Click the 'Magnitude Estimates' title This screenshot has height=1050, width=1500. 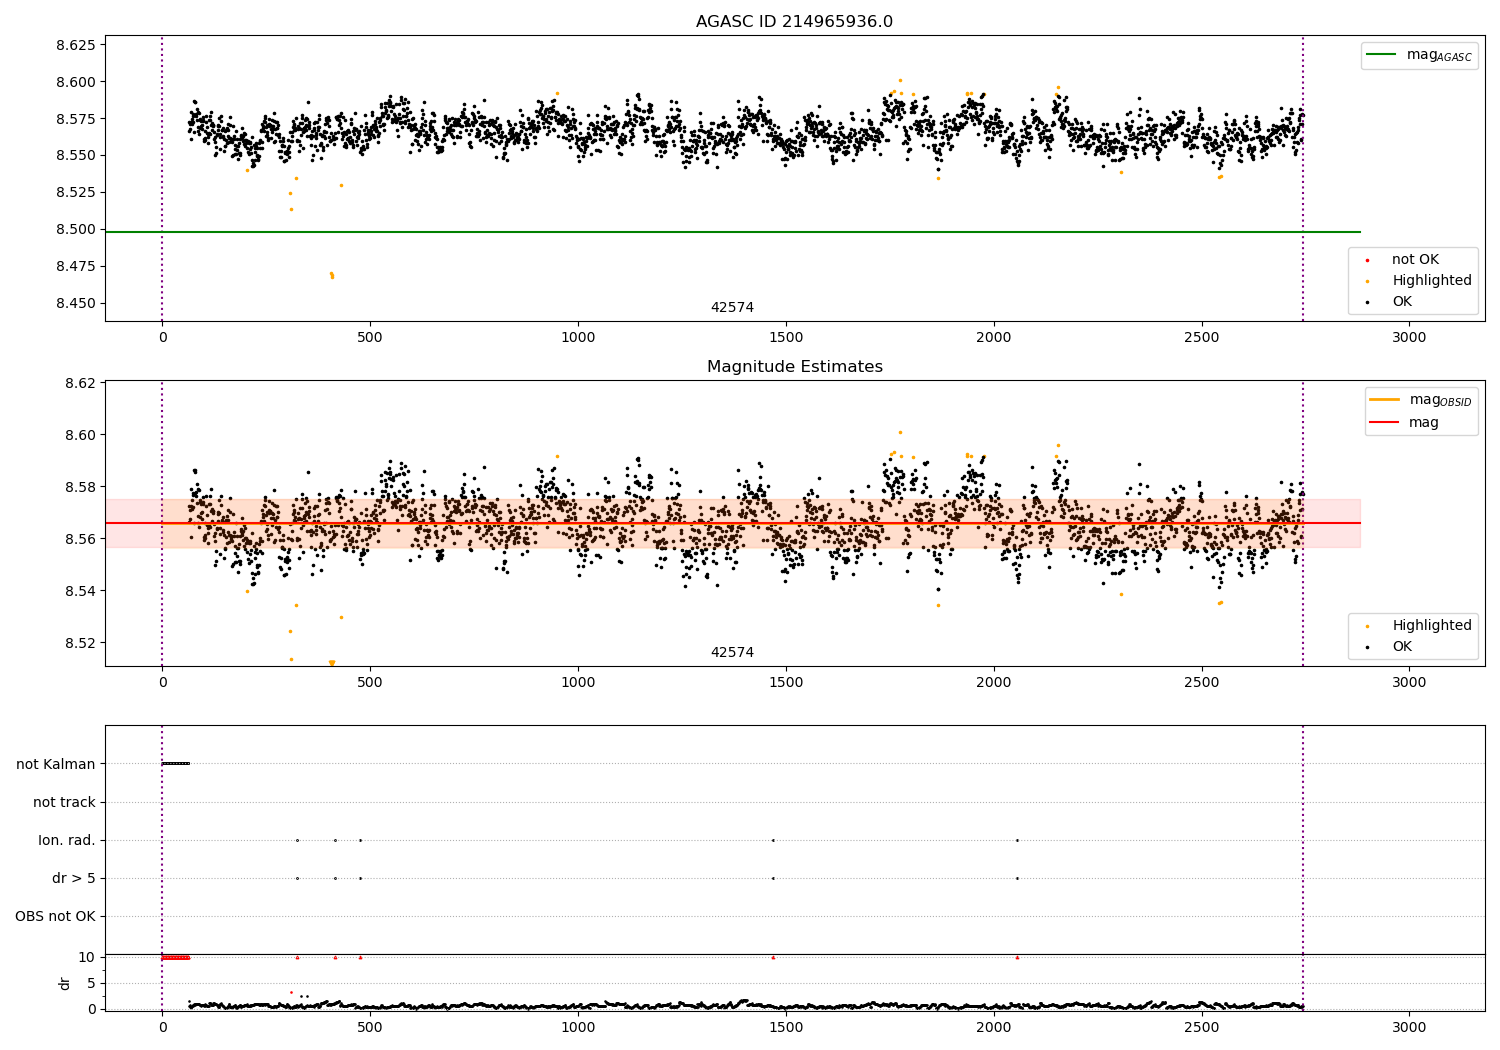coord(794,367)
